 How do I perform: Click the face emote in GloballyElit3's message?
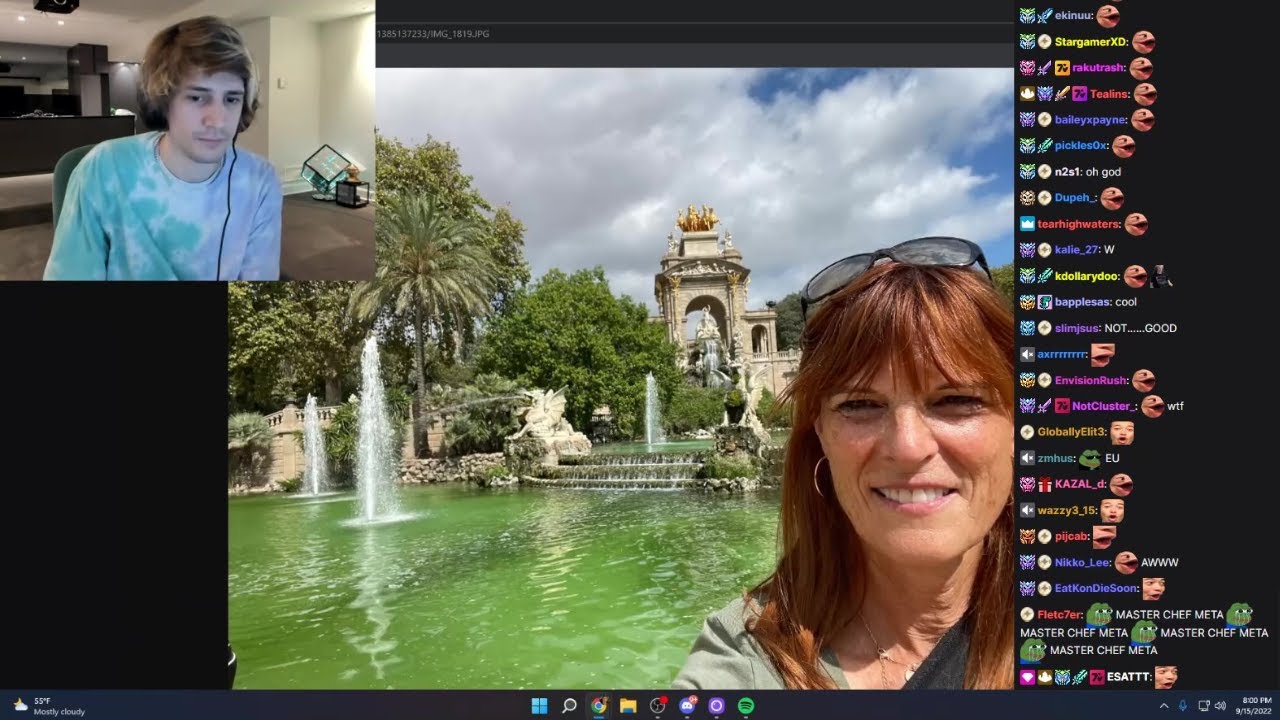(1122, 432)
